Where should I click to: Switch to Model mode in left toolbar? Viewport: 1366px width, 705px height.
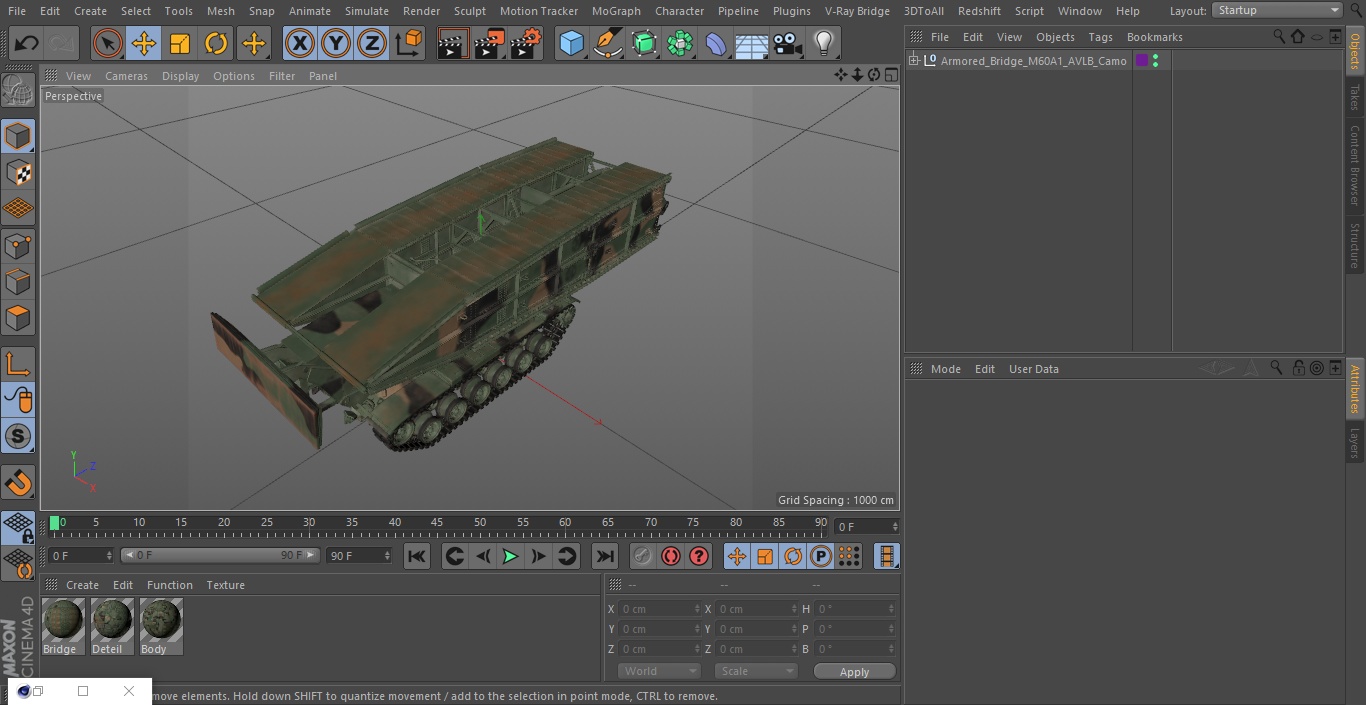(x=18, y=136)
